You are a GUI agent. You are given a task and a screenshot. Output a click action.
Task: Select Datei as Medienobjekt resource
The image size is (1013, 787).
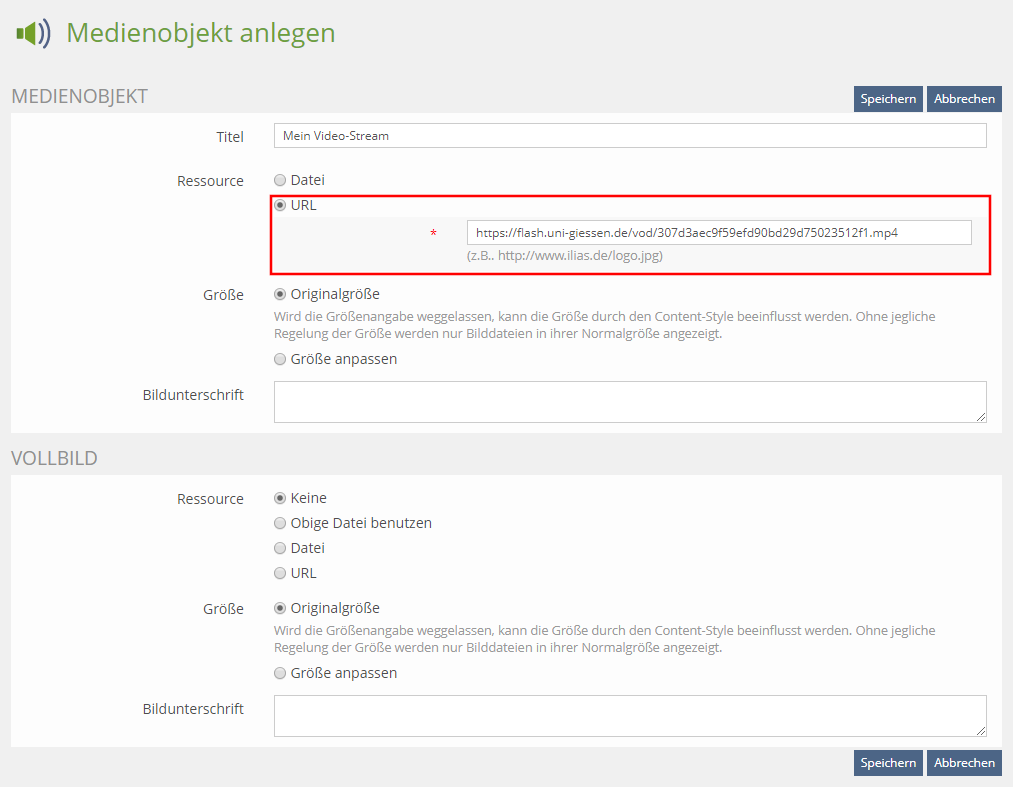point(281,180)
